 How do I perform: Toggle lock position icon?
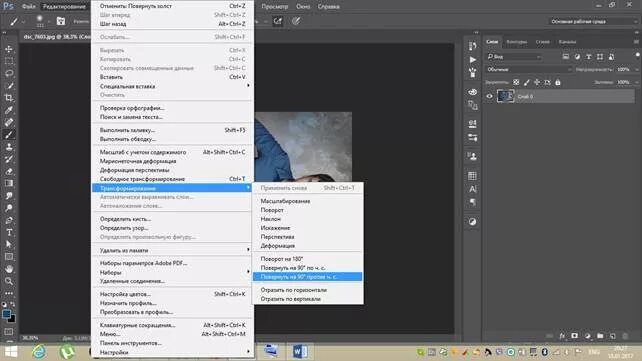click(537, 82)
